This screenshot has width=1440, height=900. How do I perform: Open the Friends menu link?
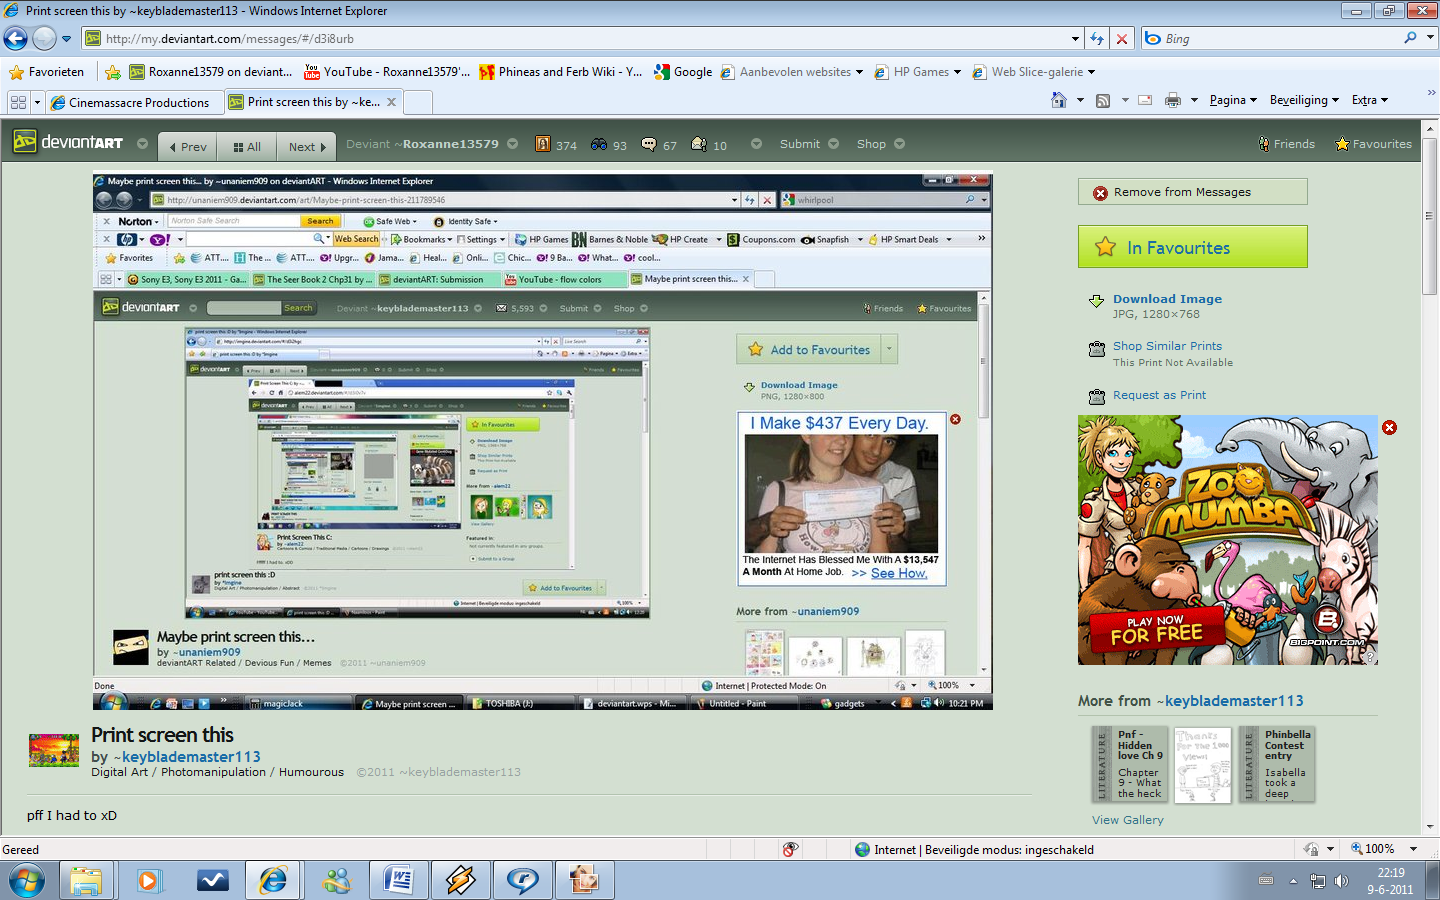point(1286,144)
